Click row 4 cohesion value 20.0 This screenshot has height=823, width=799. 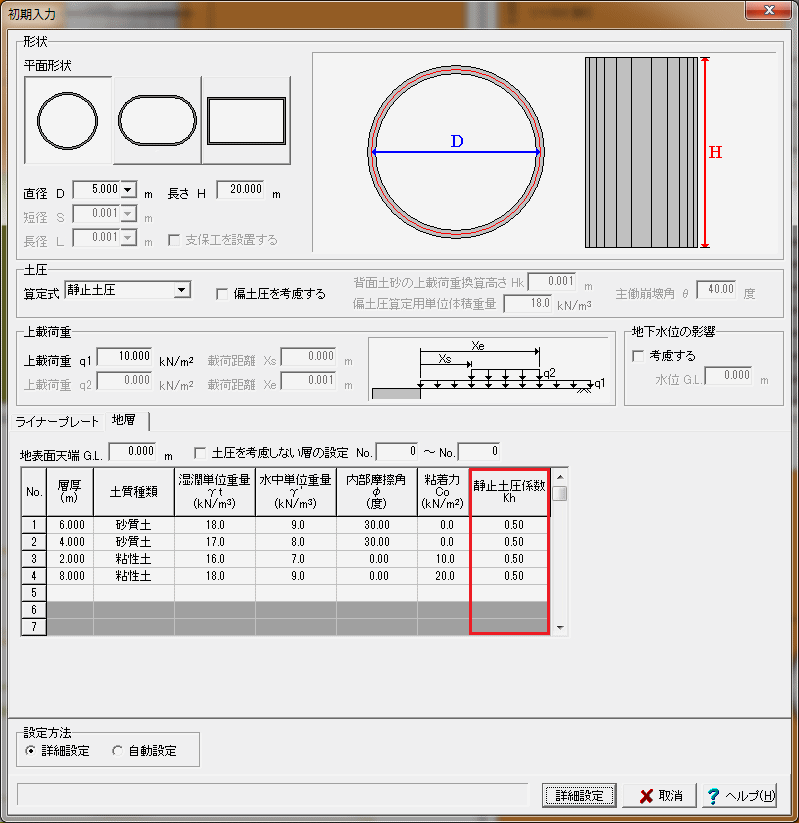click(444, 576)
